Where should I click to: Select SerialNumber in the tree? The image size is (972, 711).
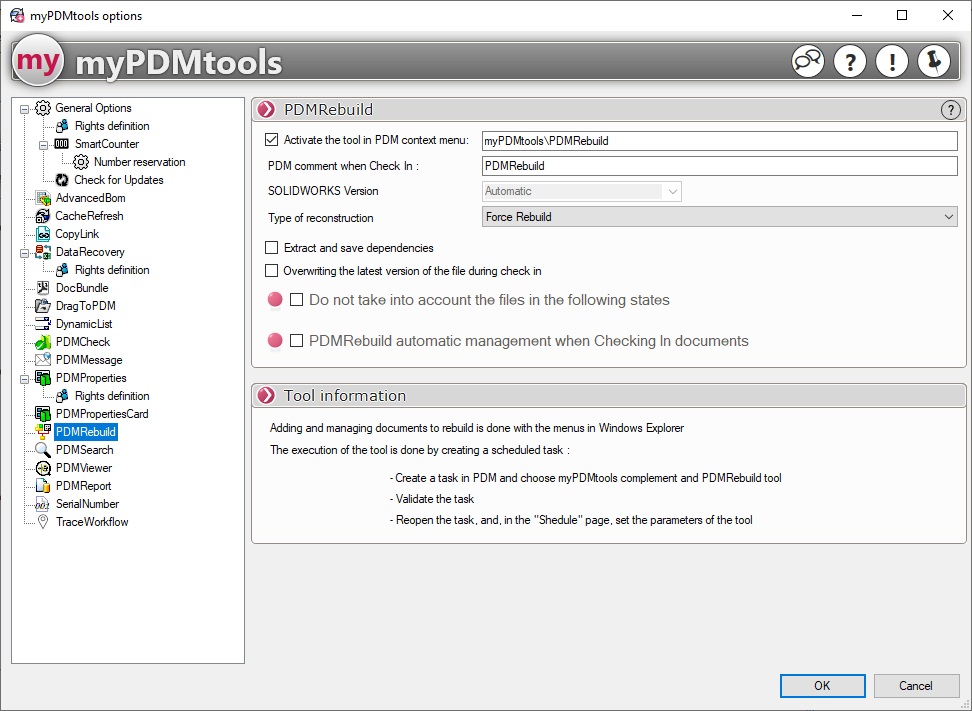[x=87, y=504]
